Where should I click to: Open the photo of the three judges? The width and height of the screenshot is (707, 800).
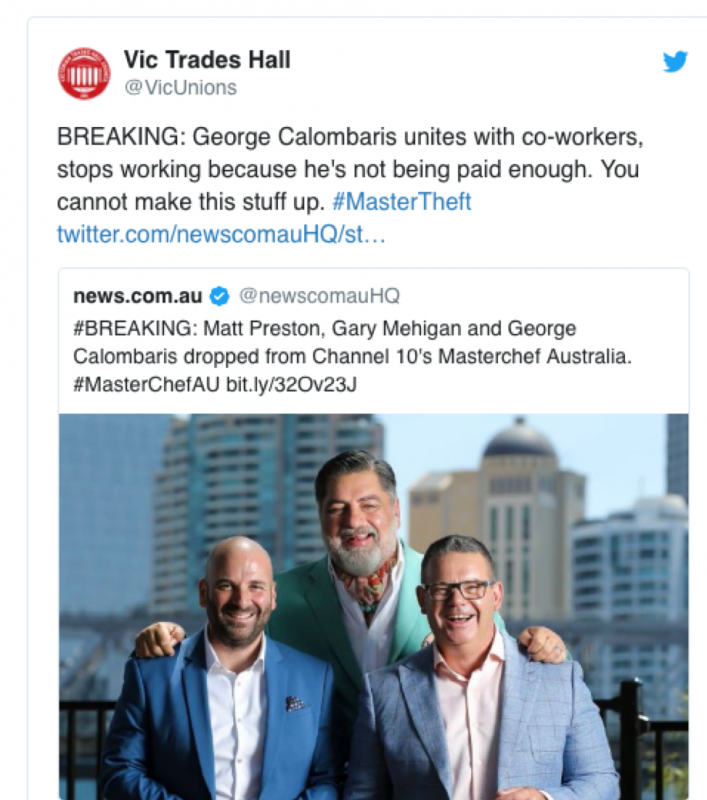(373, 607)
